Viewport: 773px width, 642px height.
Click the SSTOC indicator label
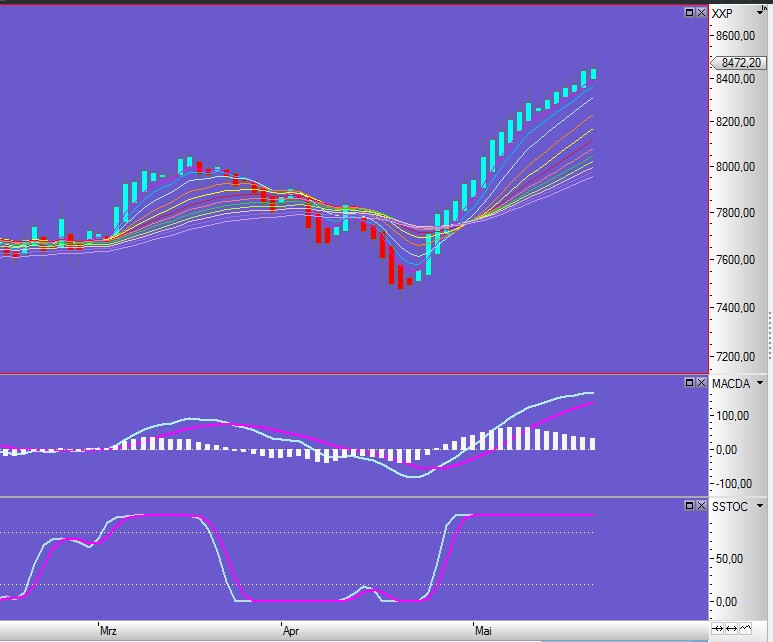[x=730, y=506]
